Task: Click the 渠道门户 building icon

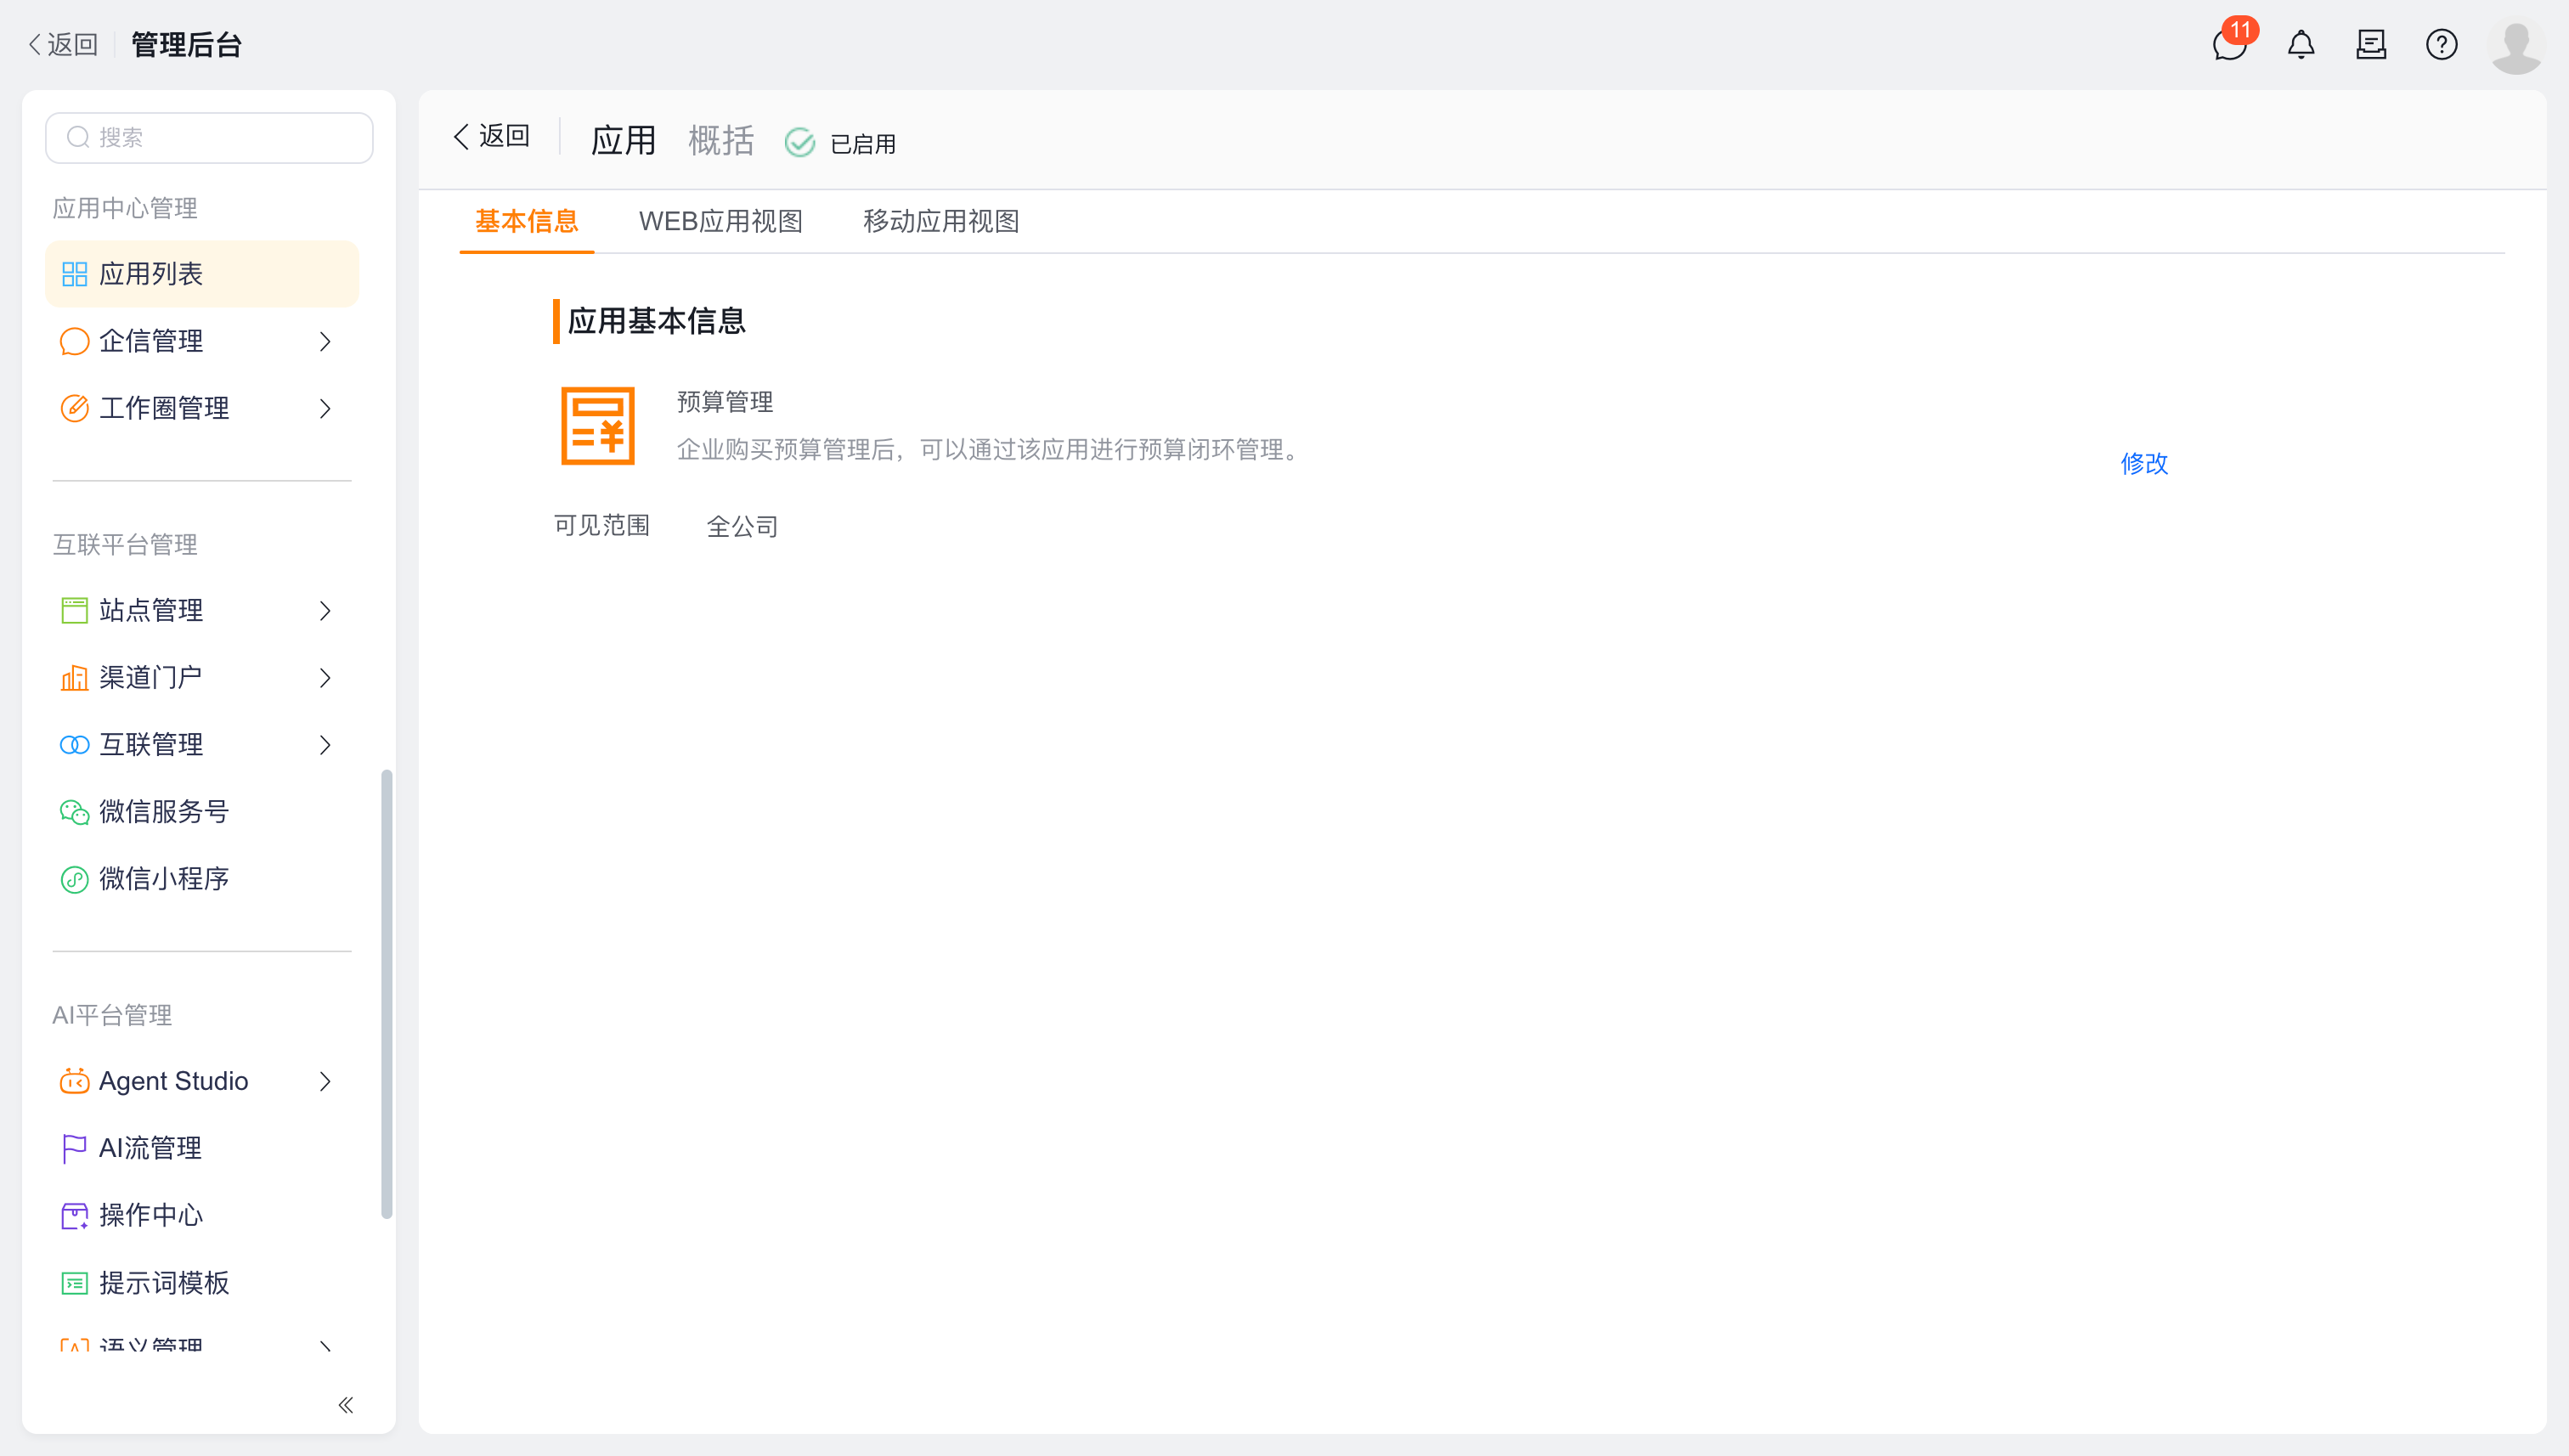Action: (x=74, y=677)
